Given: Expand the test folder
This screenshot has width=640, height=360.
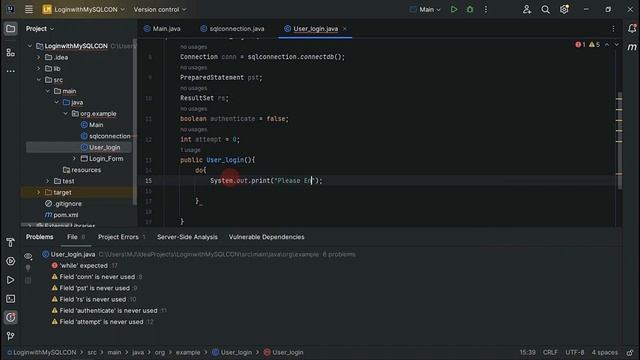Looking at the screenshot, I should (x=48, y=181).
